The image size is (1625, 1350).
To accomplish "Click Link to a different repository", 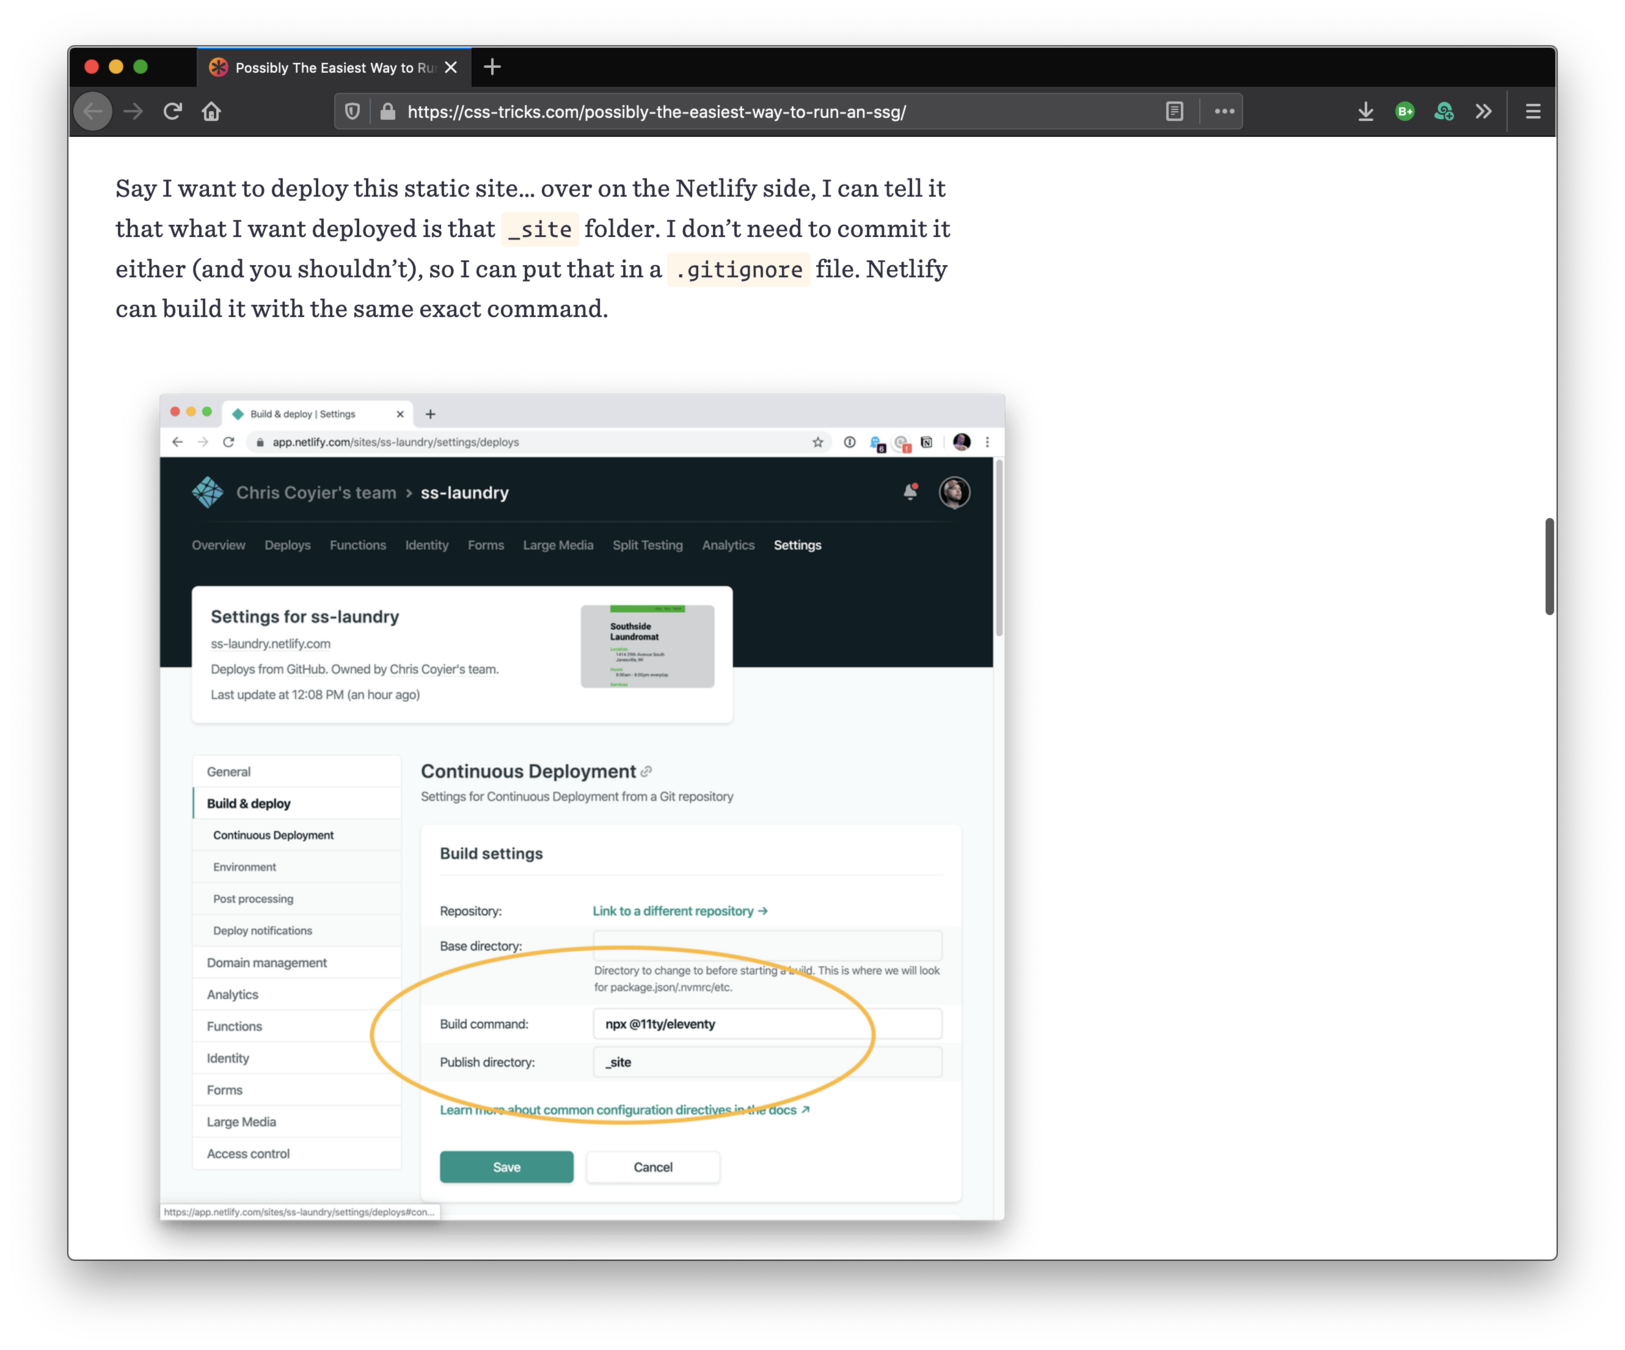I will (680, 911).
